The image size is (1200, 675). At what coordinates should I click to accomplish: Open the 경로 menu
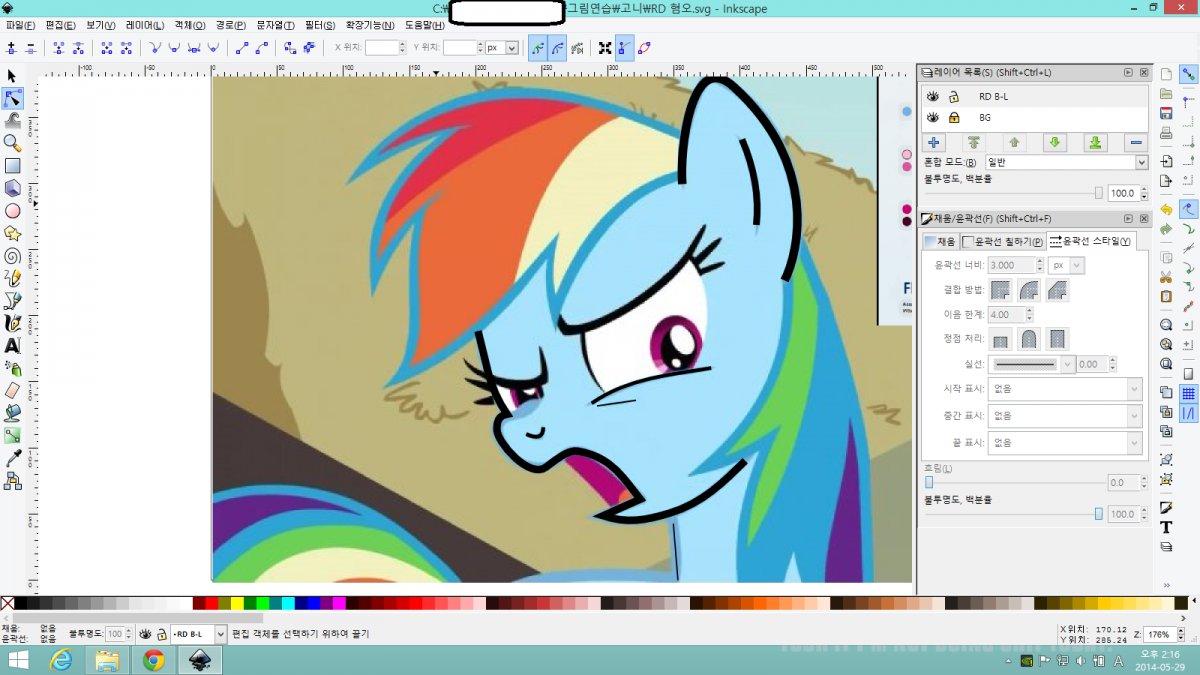[x=231, y=25]
